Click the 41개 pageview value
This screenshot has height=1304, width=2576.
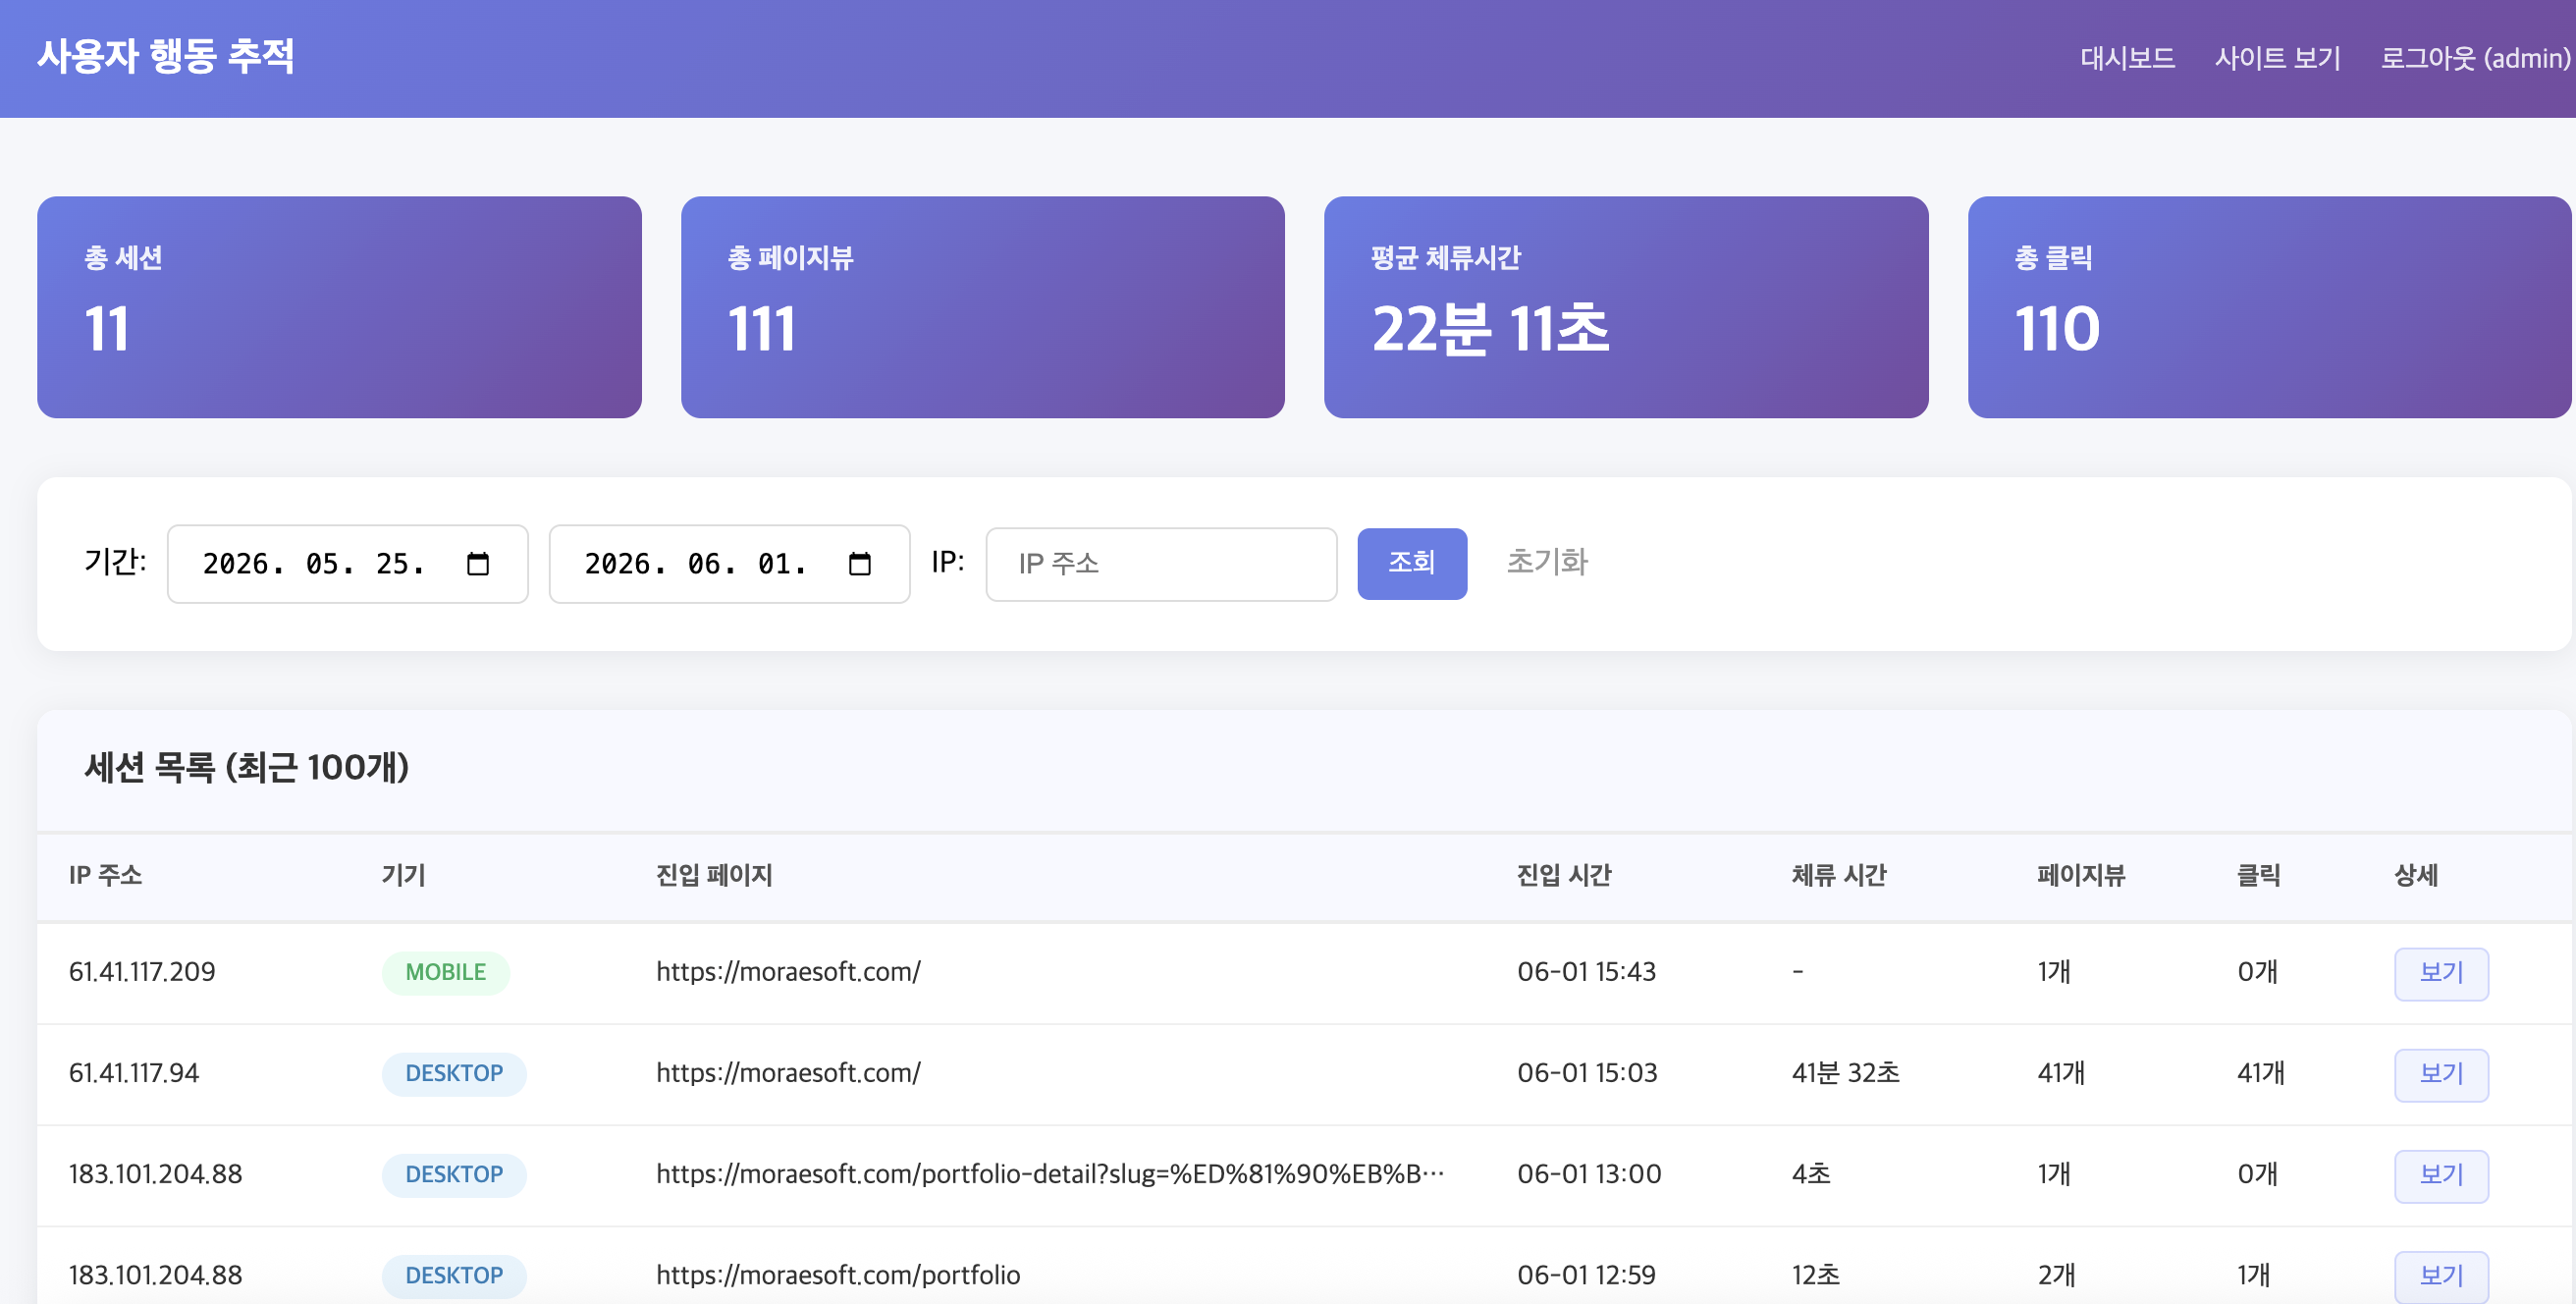[2061, 1073]
